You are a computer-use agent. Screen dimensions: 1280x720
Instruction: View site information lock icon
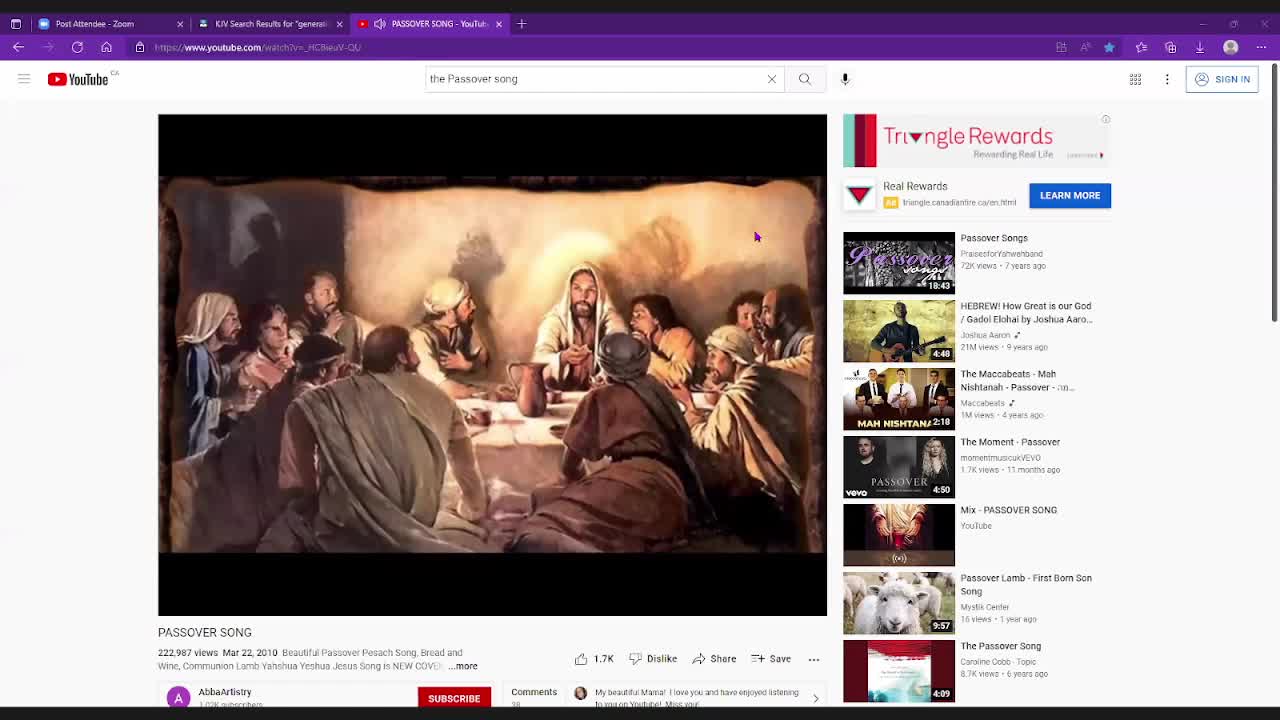coord(140,47)
